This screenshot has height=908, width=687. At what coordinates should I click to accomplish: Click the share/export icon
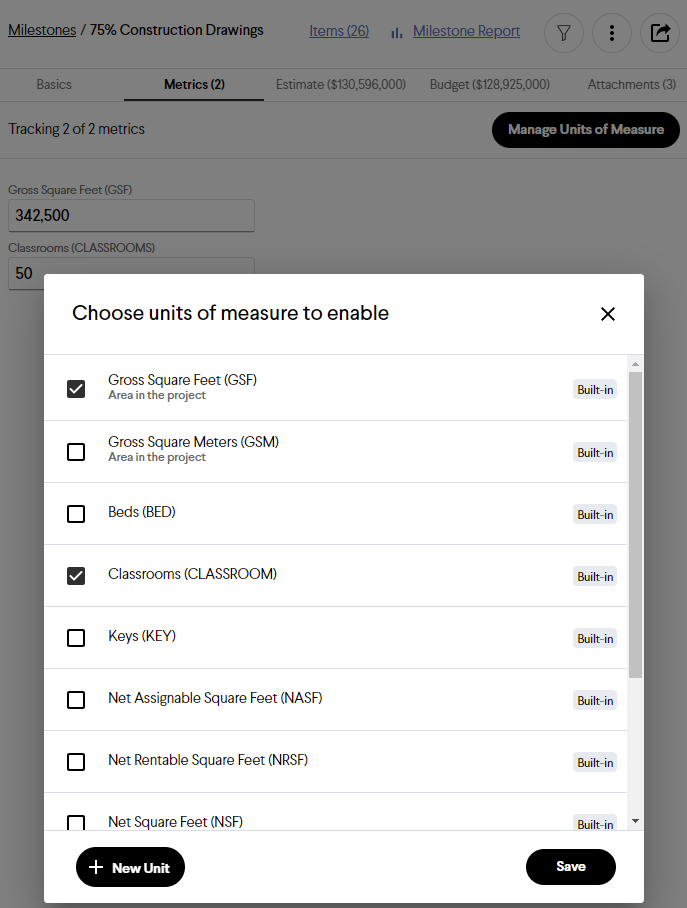point(660,33)
